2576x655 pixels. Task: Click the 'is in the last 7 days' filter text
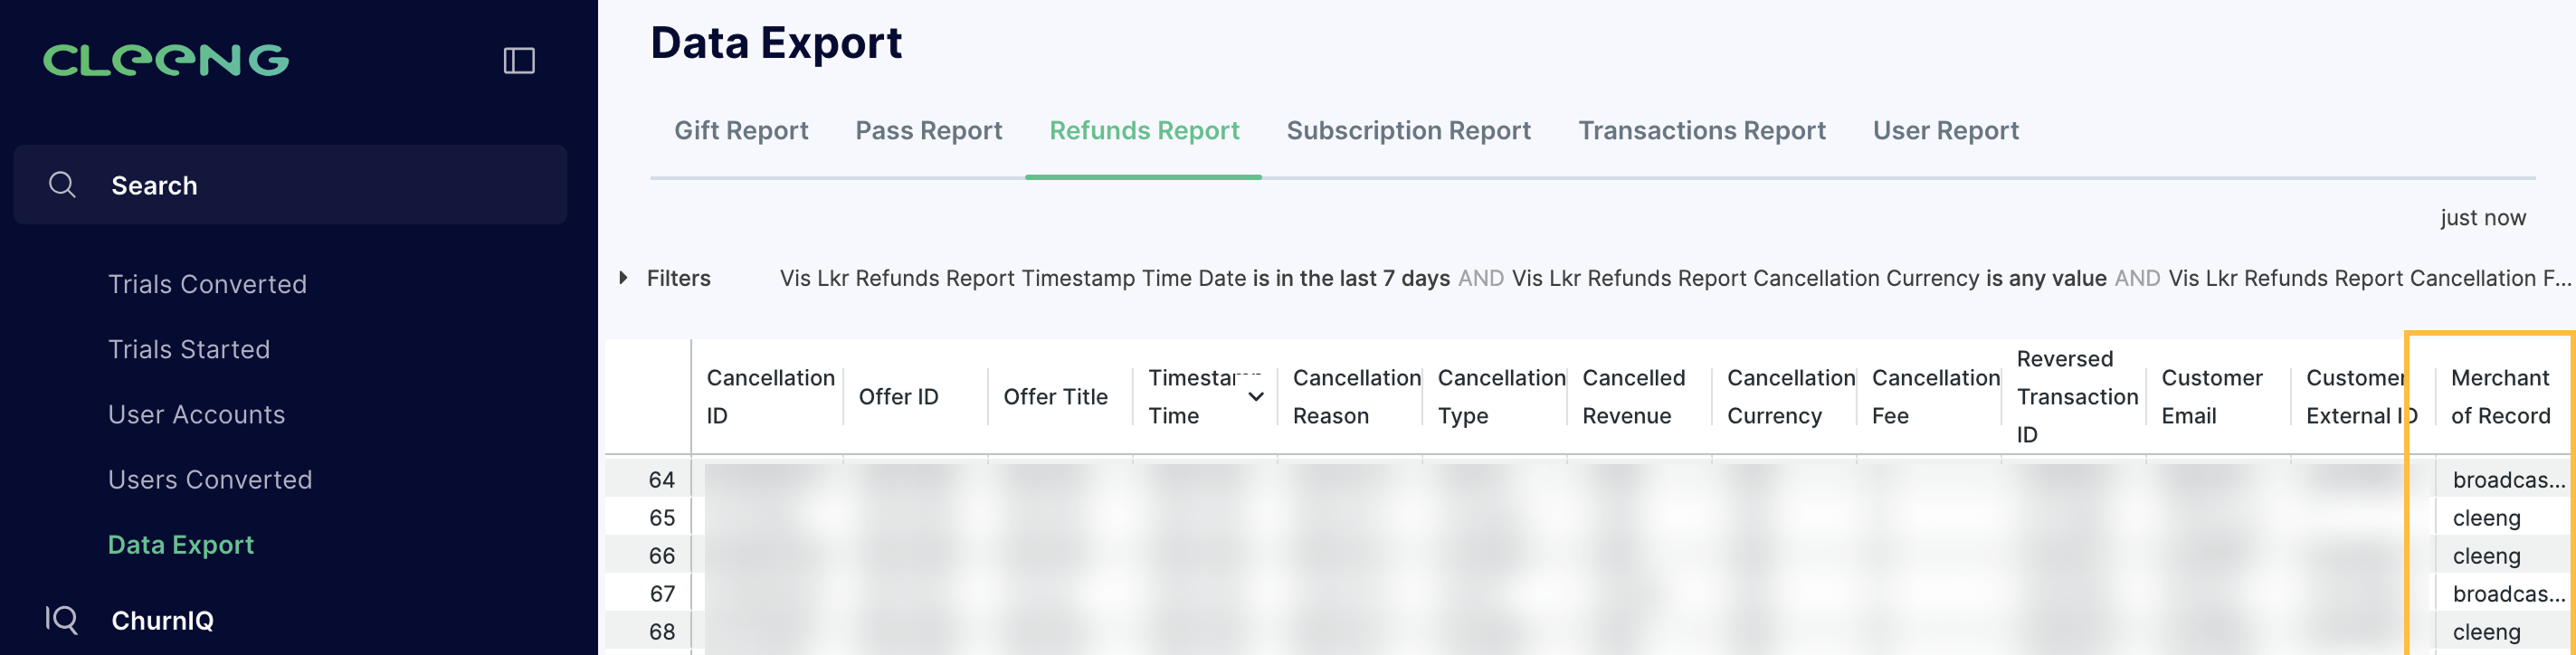click(x=1350, y=278)
